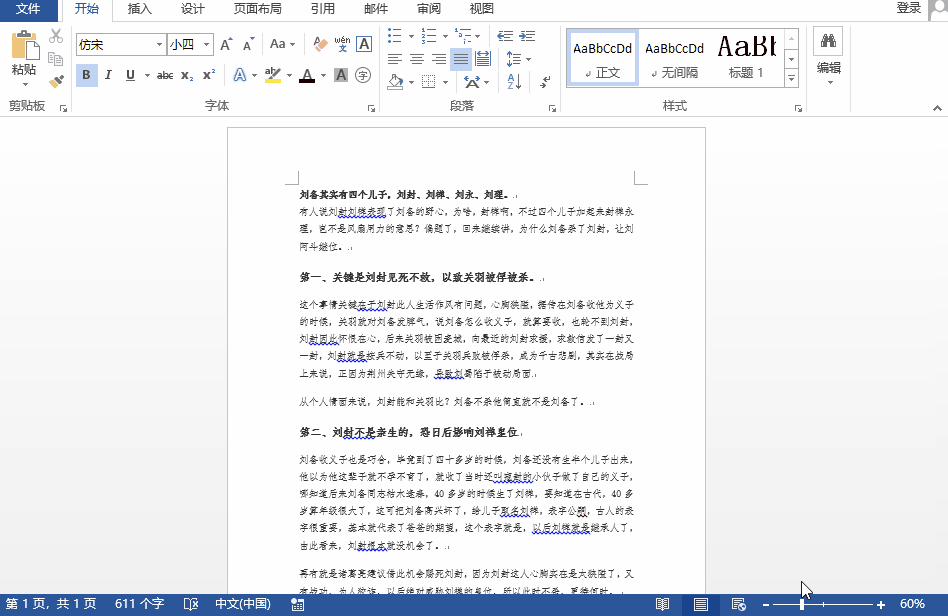
Task: Open the 页面布局 ribbon tab
Action: pyautogui.click(x=257, y=9)
